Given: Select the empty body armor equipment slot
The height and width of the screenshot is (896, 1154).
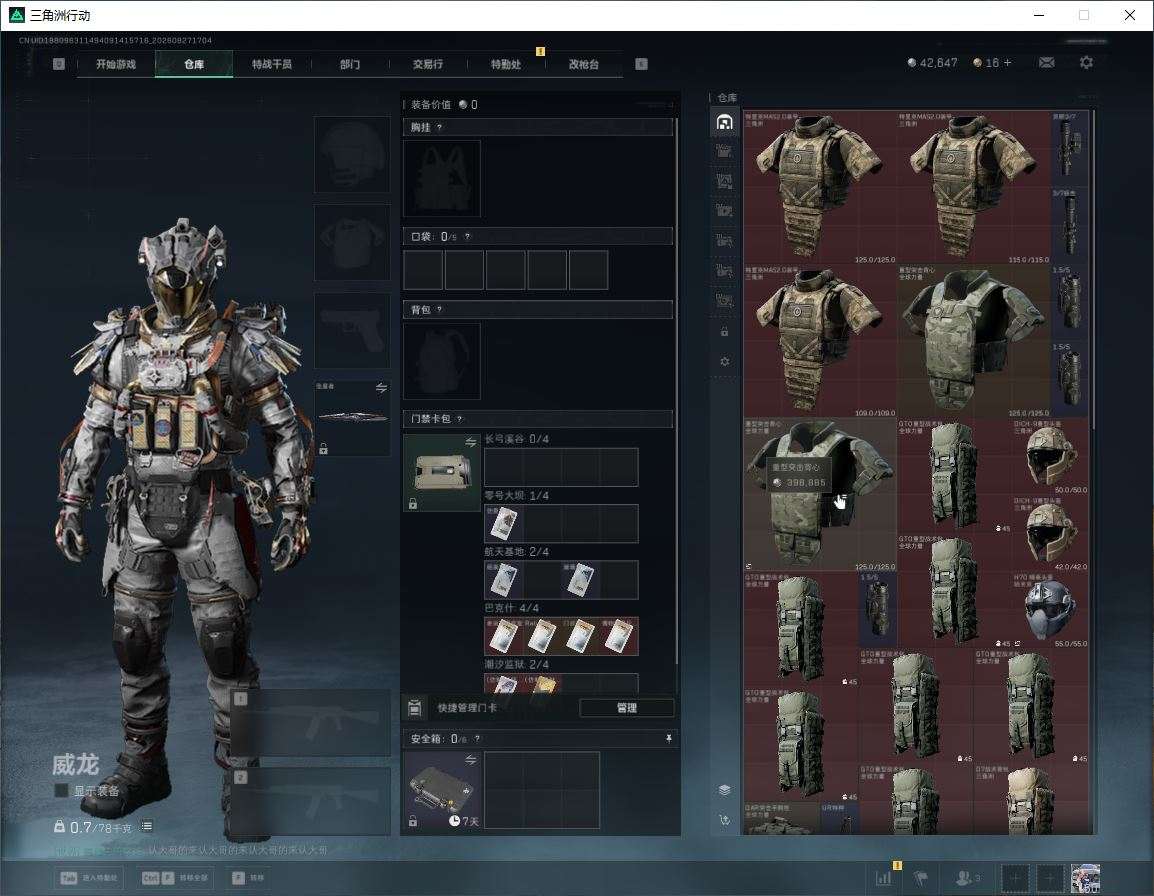Looking at the screenshot, I should [352, 242].
